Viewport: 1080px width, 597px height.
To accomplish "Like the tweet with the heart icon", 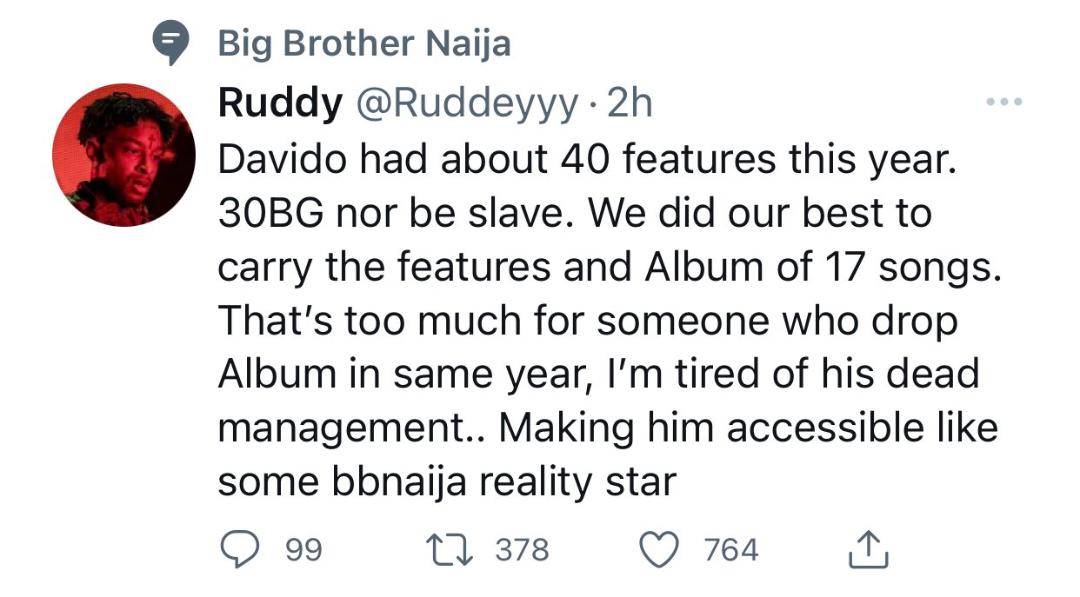I will 659,549.
